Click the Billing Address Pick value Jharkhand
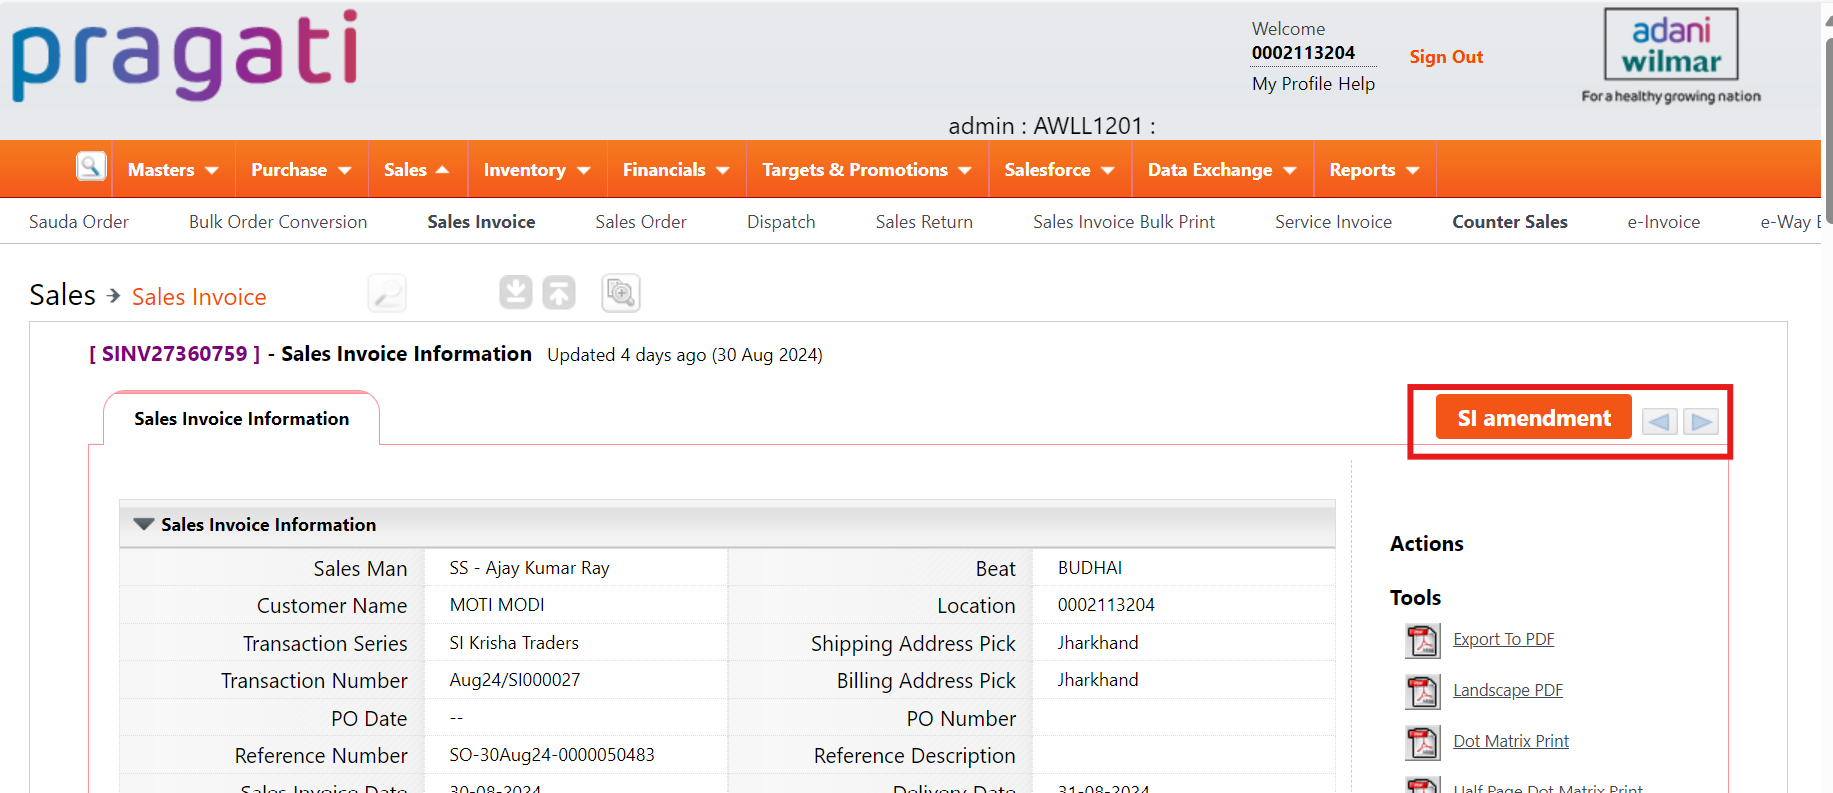Viewport: 1833px width, 793px height. coord(1098,680)
